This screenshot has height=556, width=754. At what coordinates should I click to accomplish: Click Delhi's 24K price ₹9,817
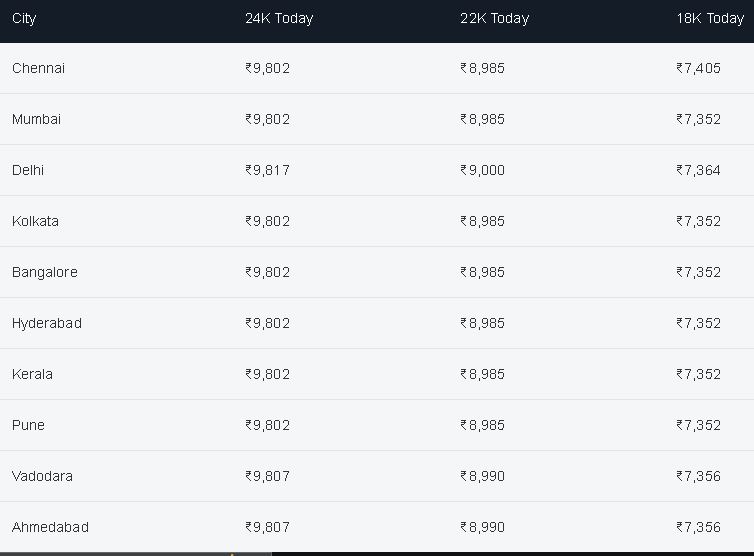[267, 170]
